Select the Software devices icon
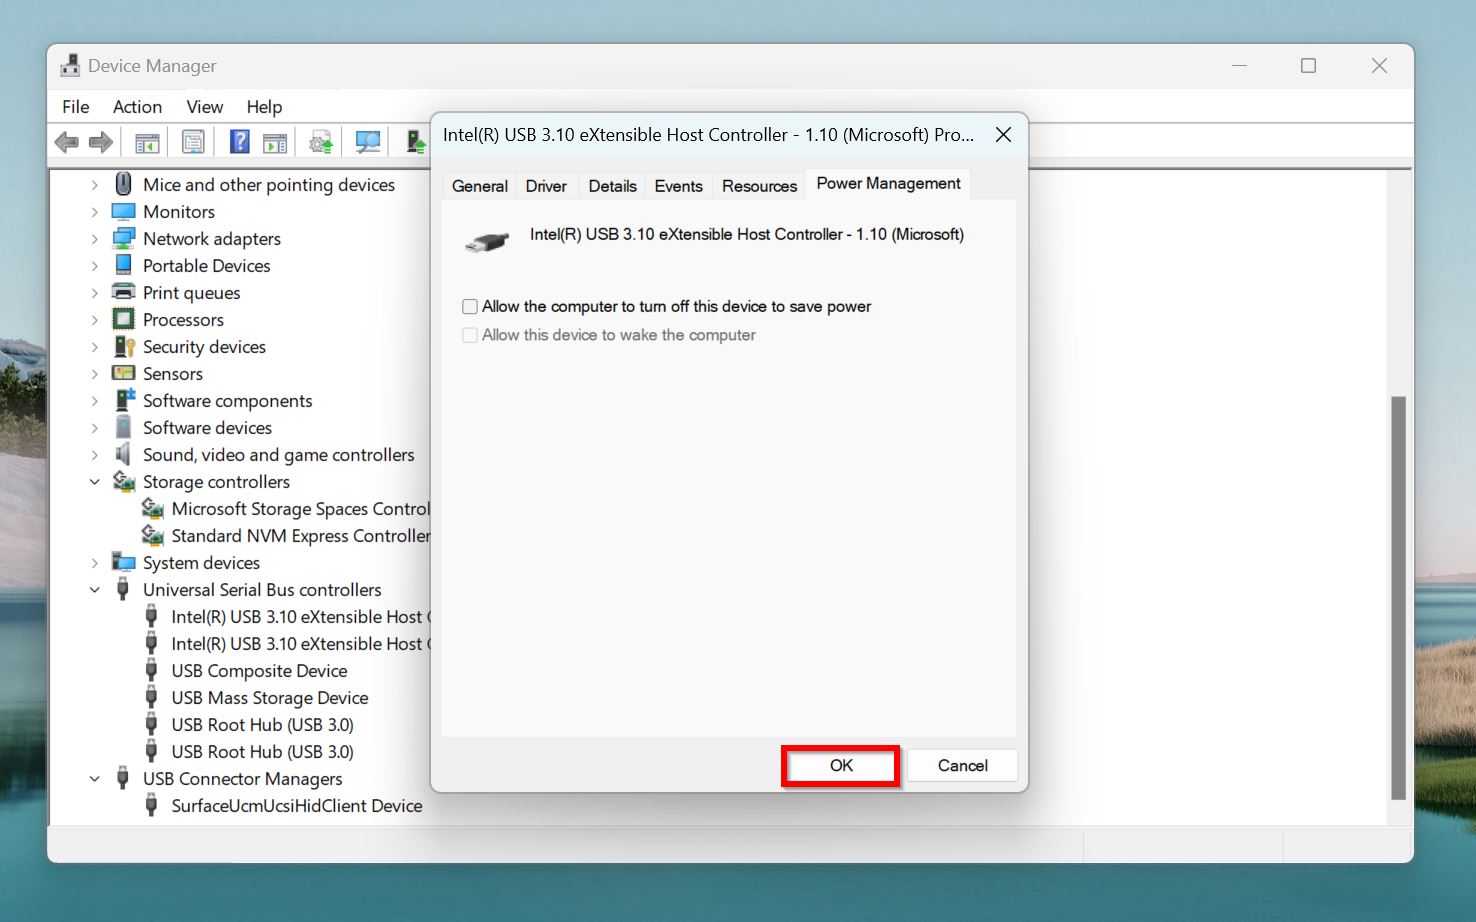The image size is (1476, 922). pos(124,427)
